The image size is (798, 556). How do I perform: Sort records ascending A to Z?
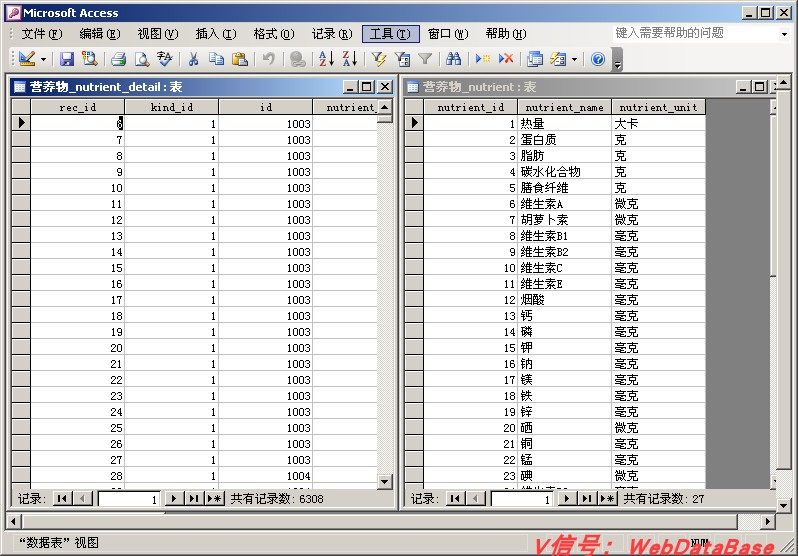[x=326, y=59]
